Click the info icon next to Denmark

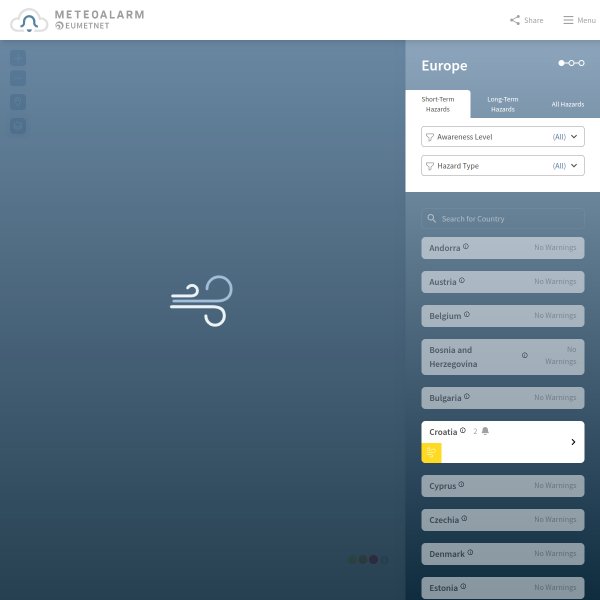(x=470, y=552)
